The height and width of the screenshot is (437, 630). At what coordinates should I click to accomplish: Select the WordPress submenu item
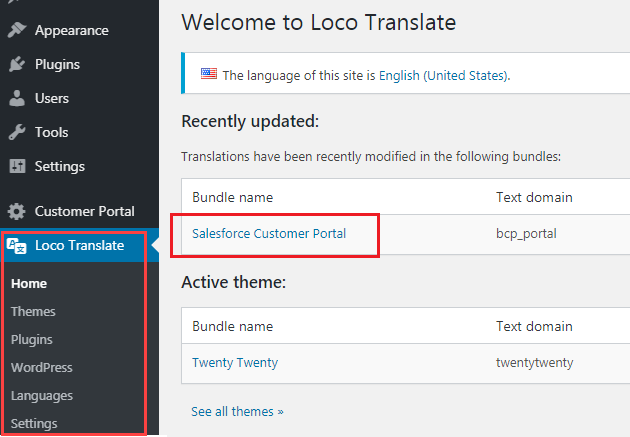pos(42,367)
